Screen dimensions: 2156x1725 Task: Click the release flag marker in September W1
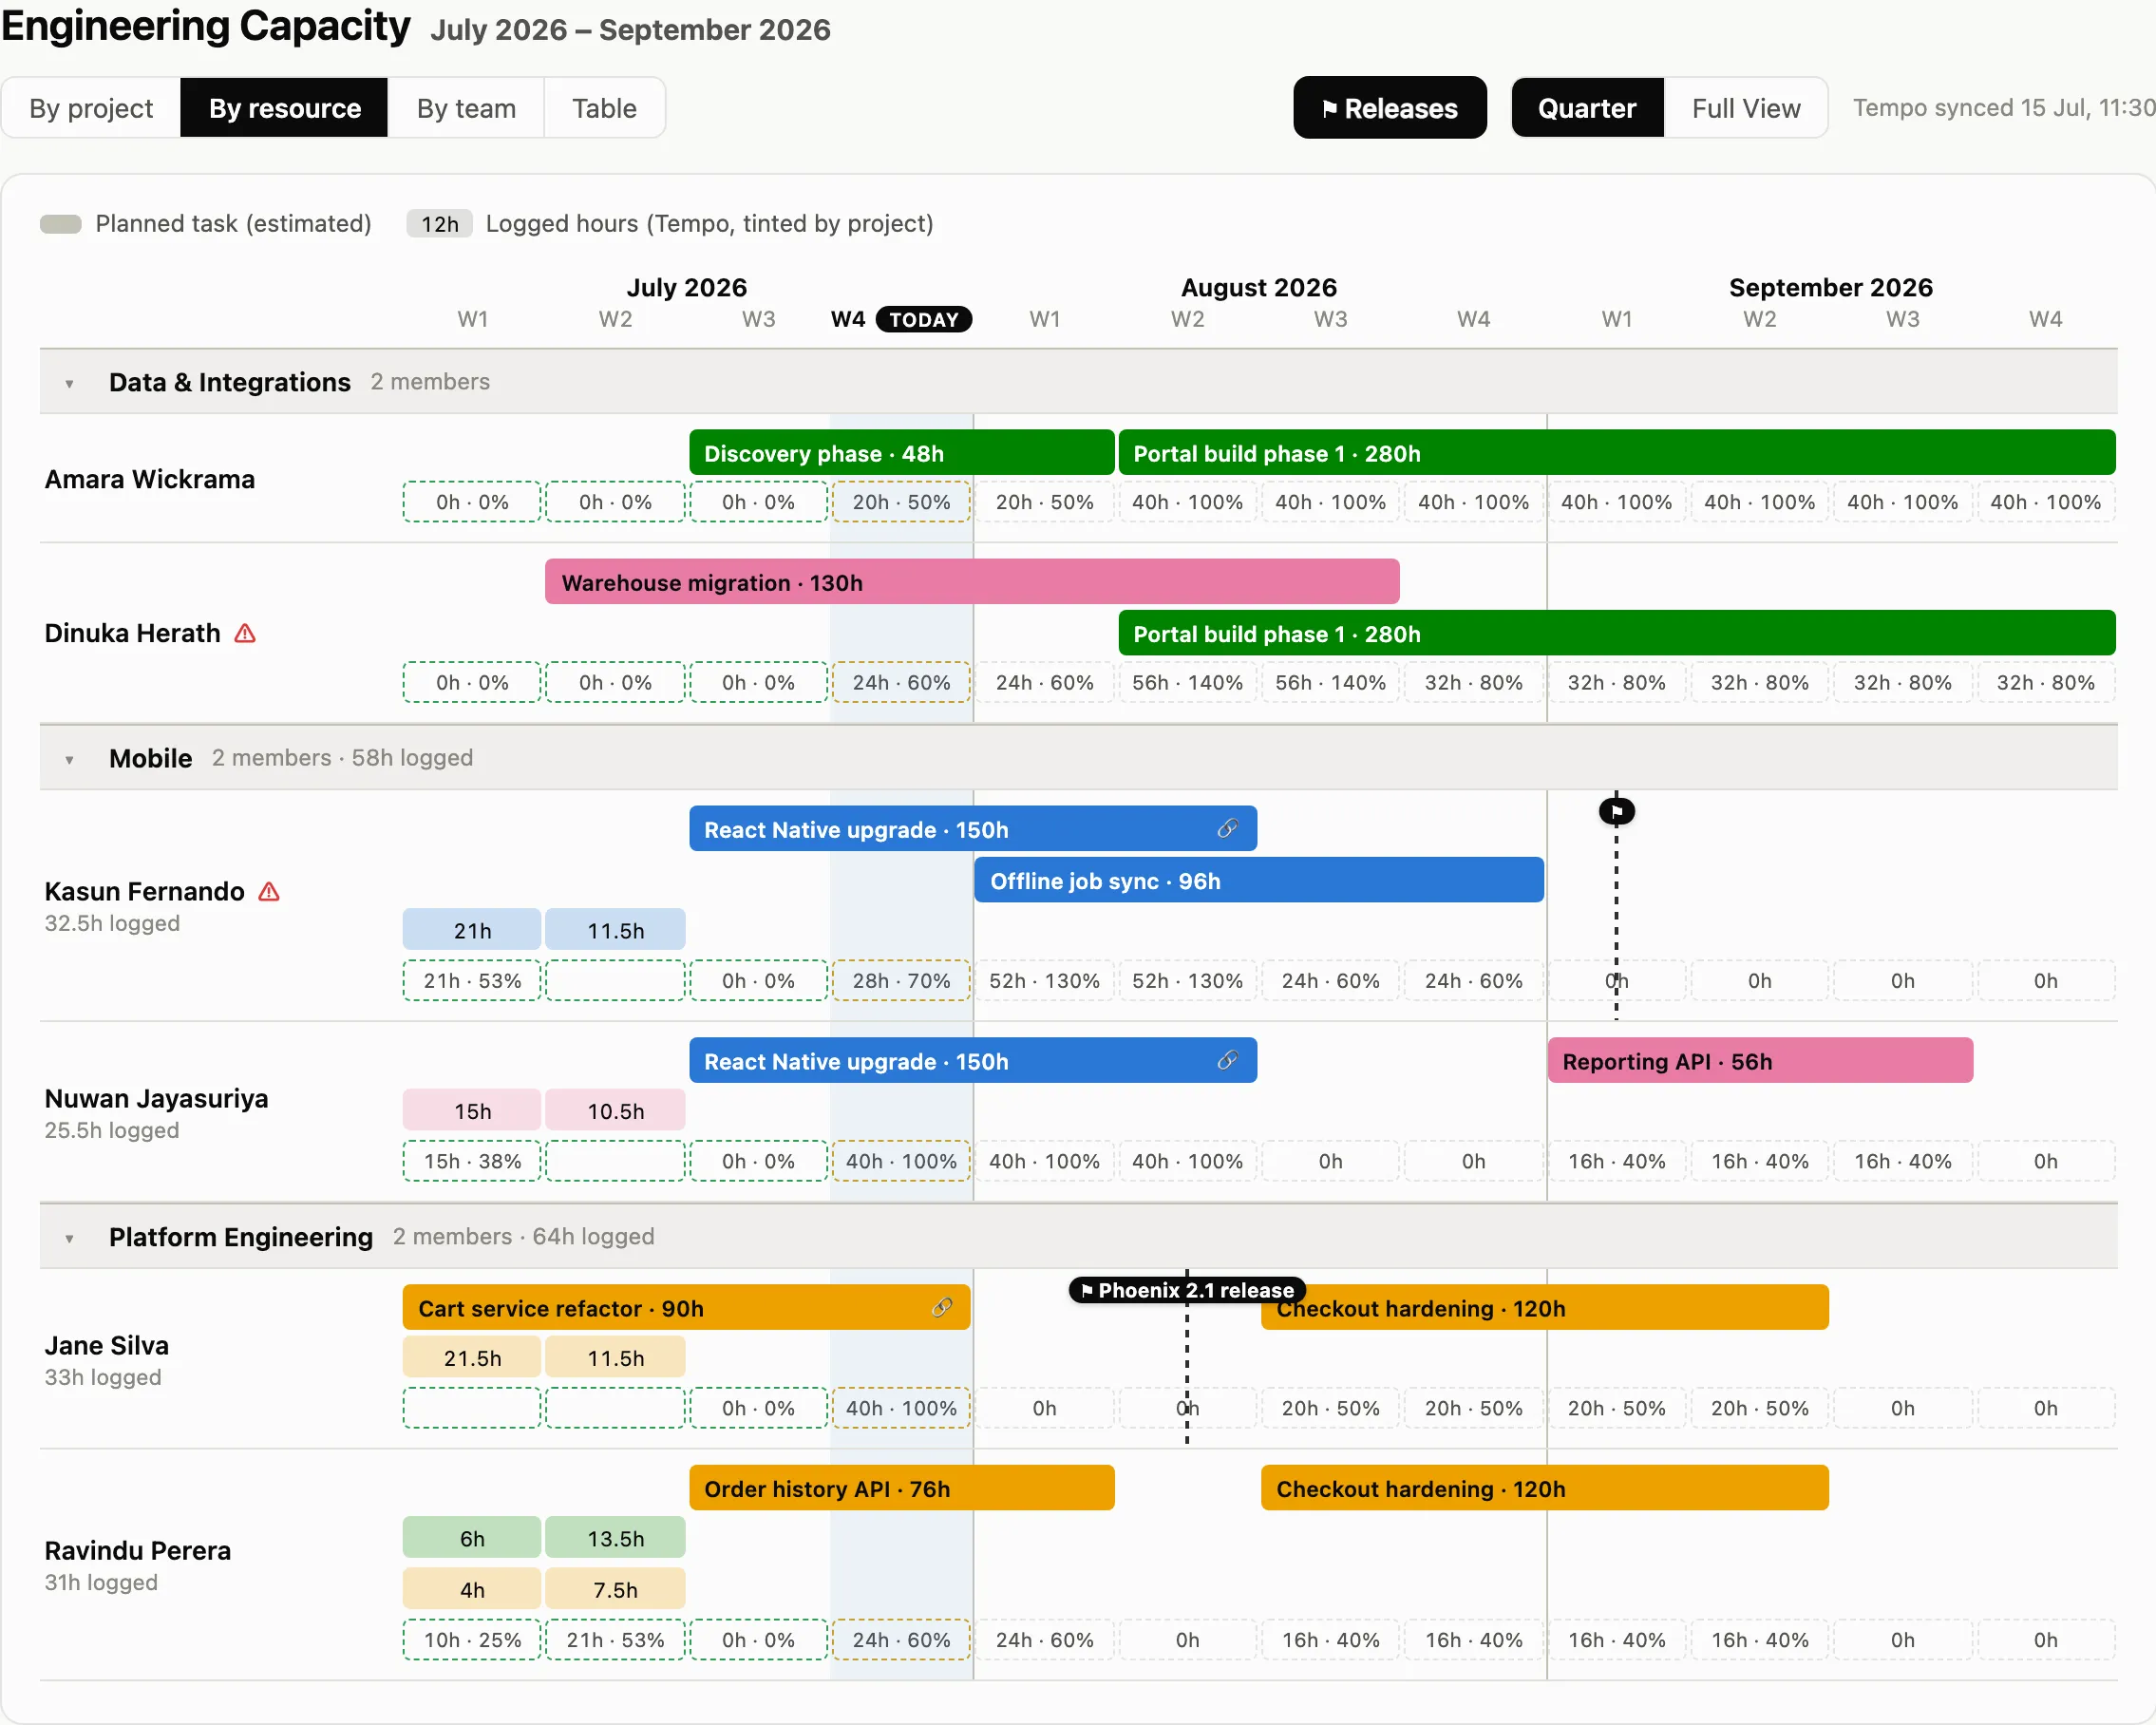pyautogui.click(x=1616, y=811)
